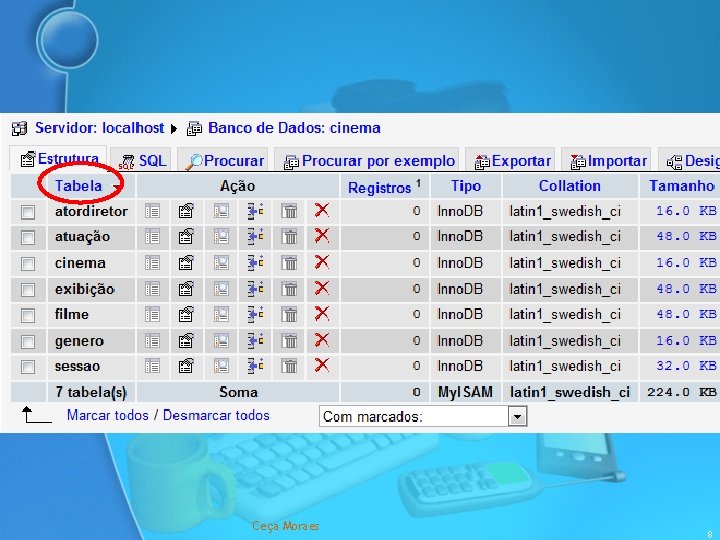This screenshot has width=720, height=540.
Task: Click Servidor: localhost breadcrumb link
Action: tap(100, 128)
